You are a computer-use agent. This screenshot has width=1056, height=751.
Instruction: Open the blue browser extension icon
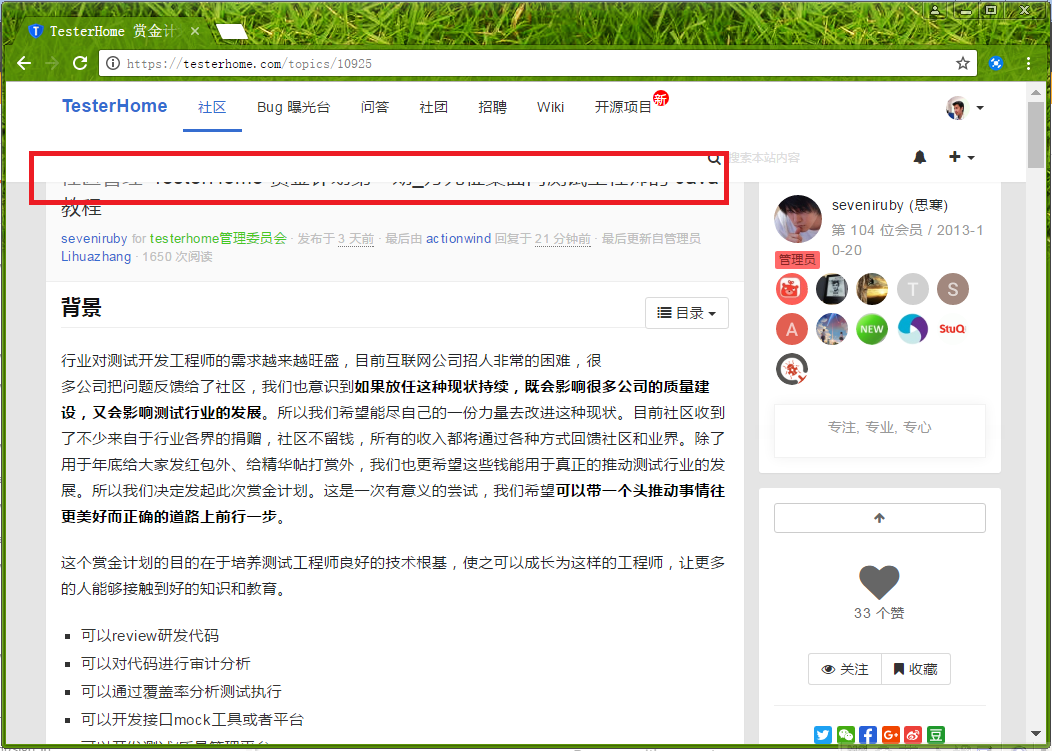[x=996, y=63]
